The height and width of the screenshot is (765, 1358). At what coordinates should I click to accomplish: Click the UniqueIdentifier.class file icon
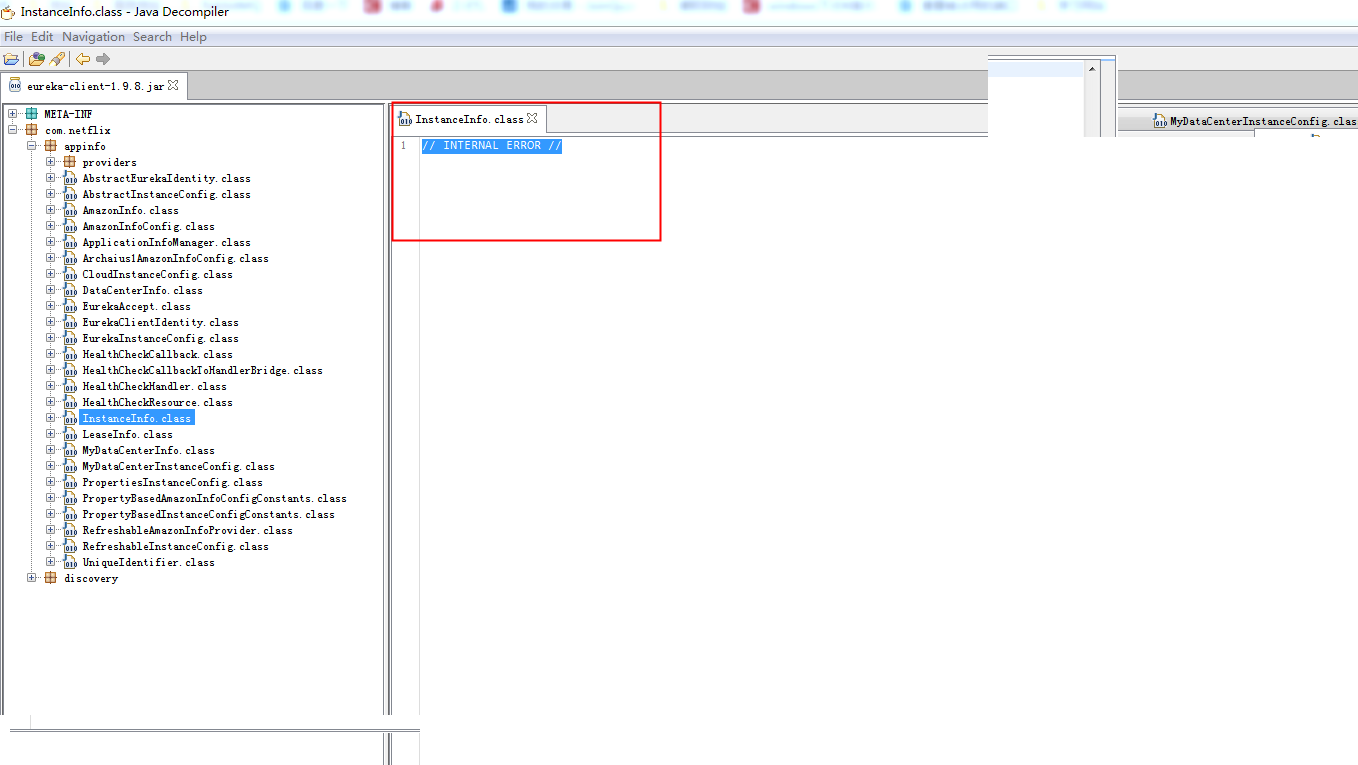click(70, 562)
